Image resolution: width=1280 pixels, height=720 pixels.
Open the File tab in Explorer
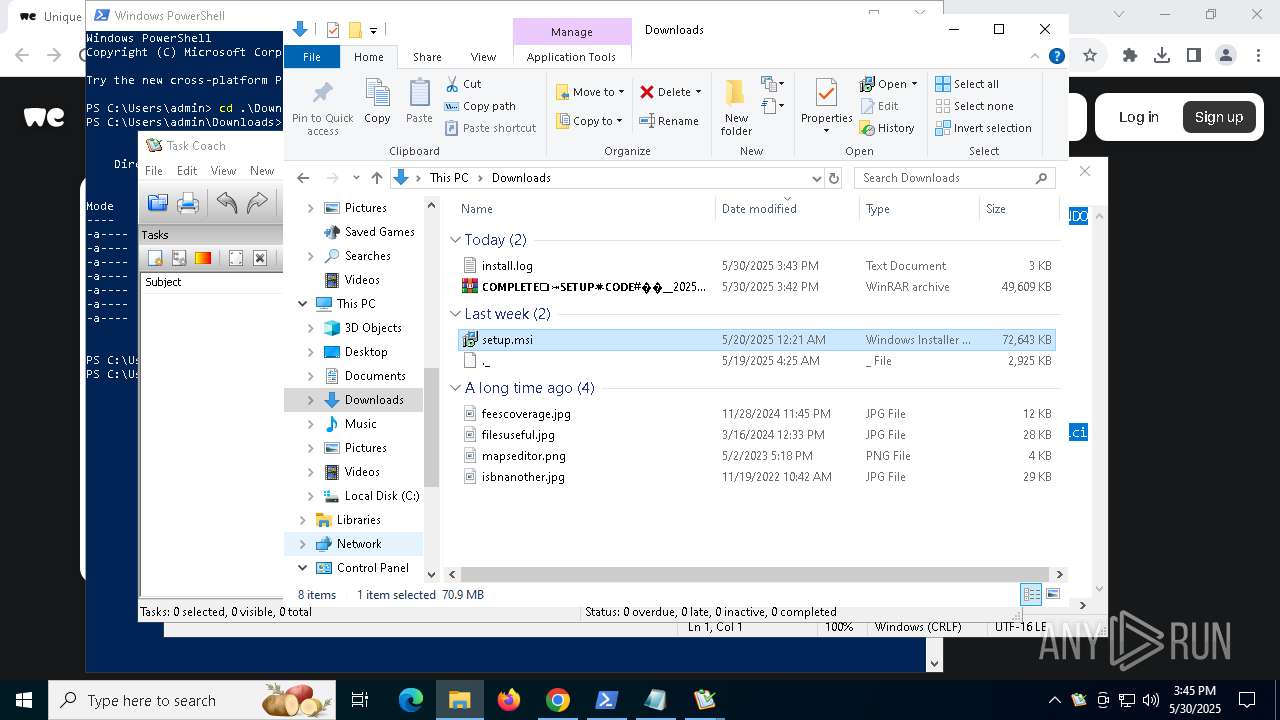[x=312, y=57]
